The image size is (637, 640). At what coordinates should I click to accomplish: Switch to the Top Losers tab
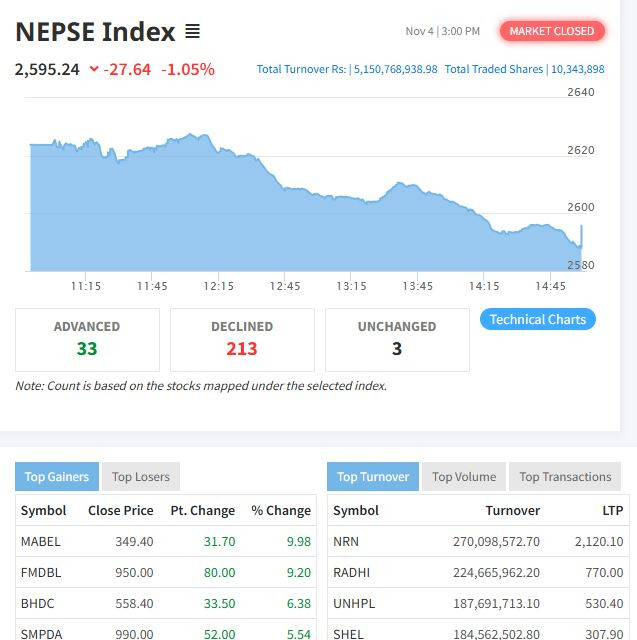pyautogui.click(x=141, y=477)
